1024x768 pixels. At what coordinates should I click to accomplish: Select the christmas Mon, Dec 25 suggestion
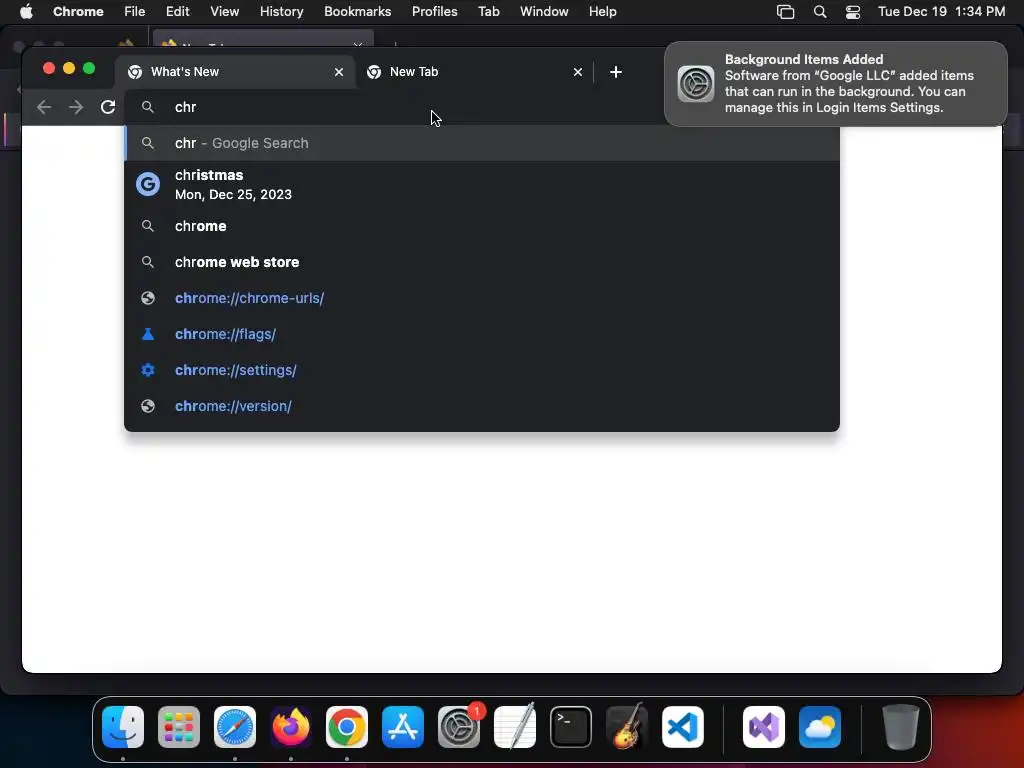tap(482, 185)
